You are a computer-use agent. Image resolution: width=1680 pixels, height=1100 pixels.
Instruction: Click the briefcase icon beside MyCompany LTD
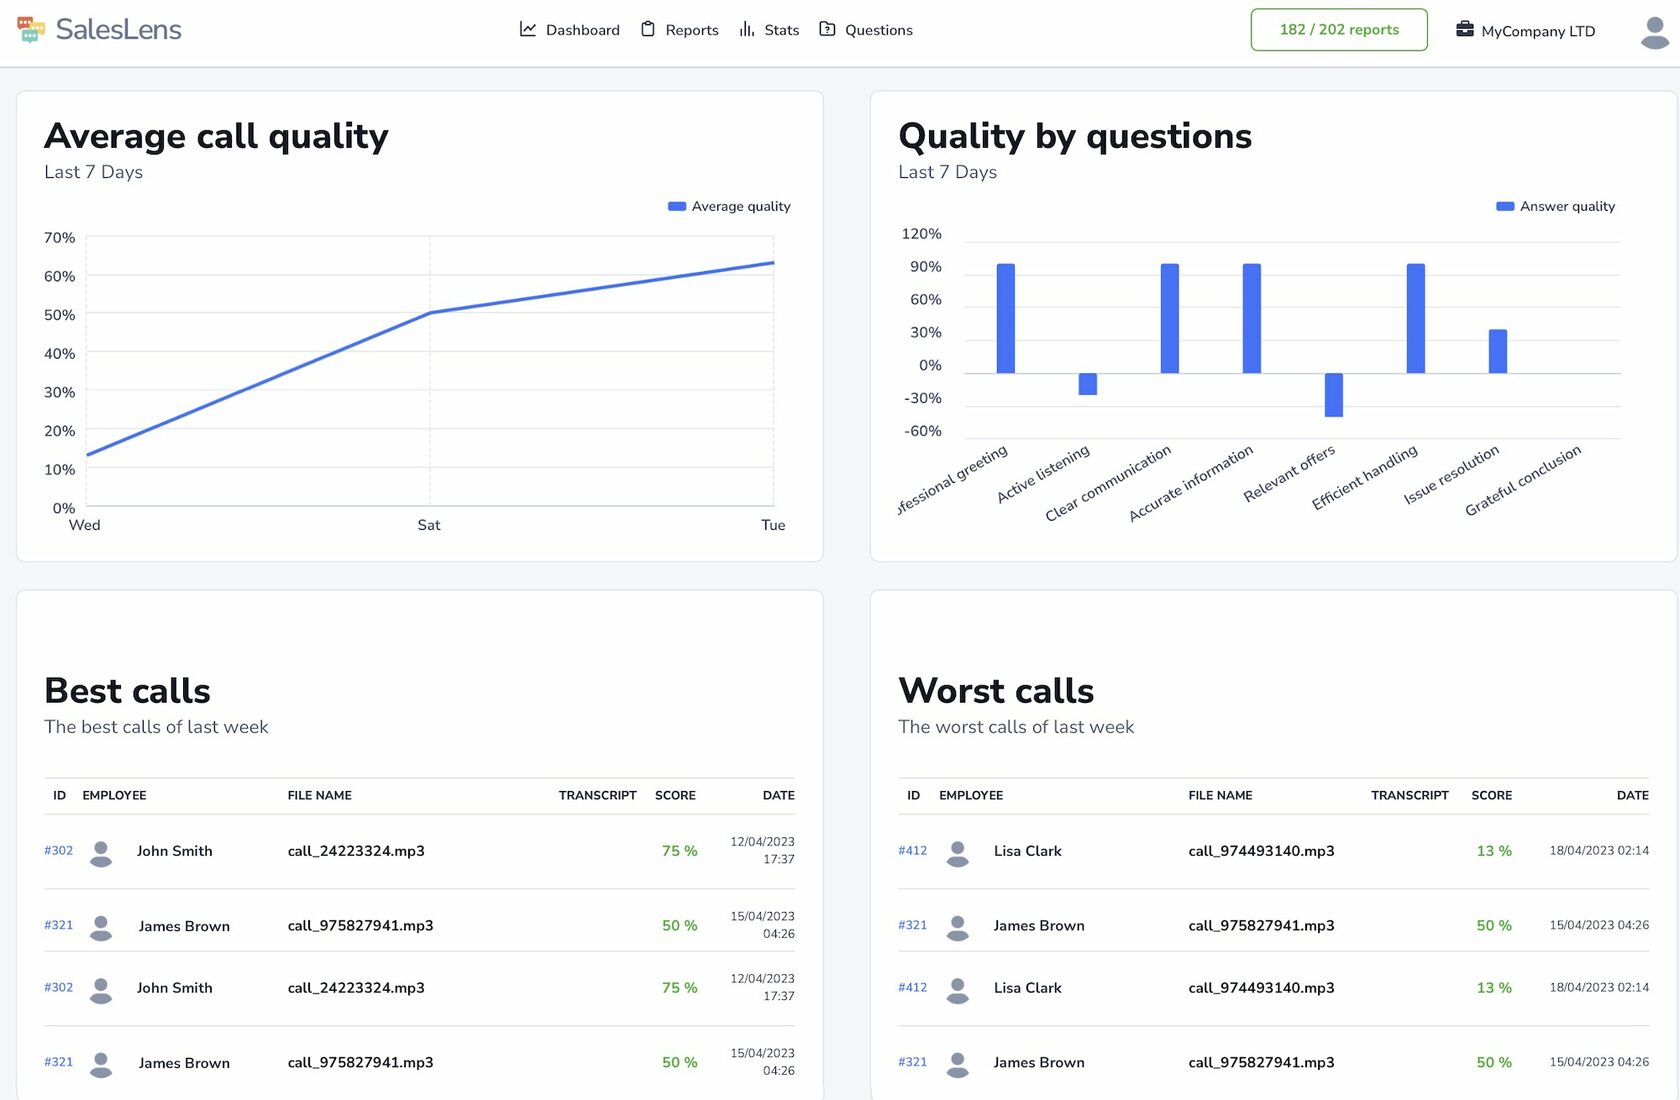[1463, 30]
